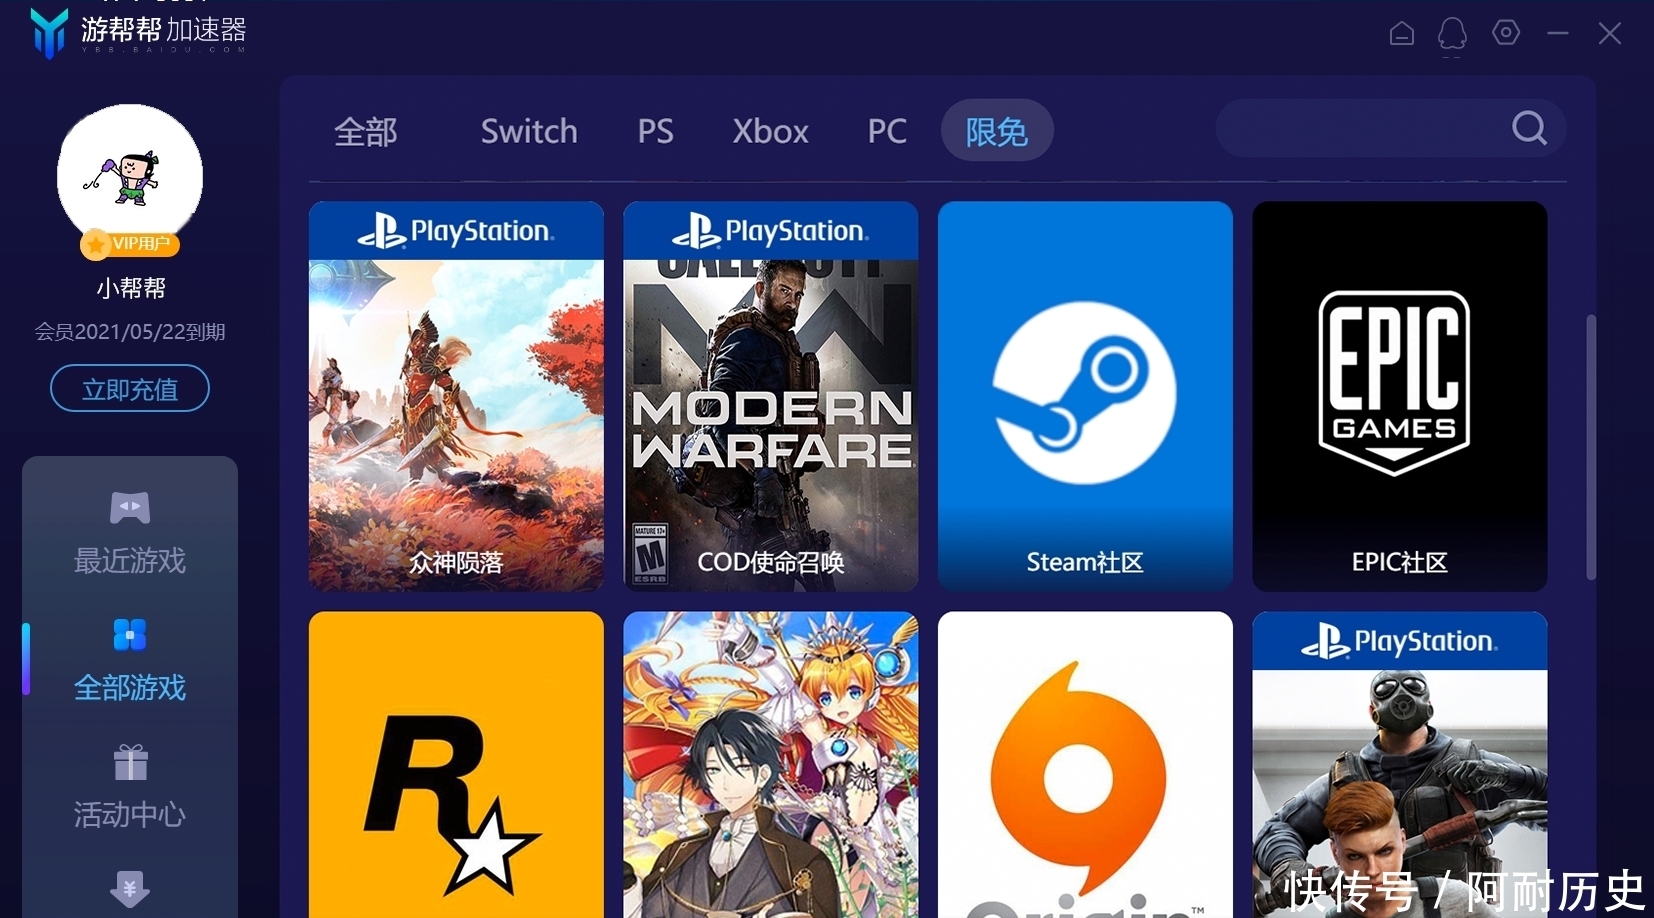Open 全部游戏 in the sidebar
The height and width of the screenshot is (918, 1654).
130,660
